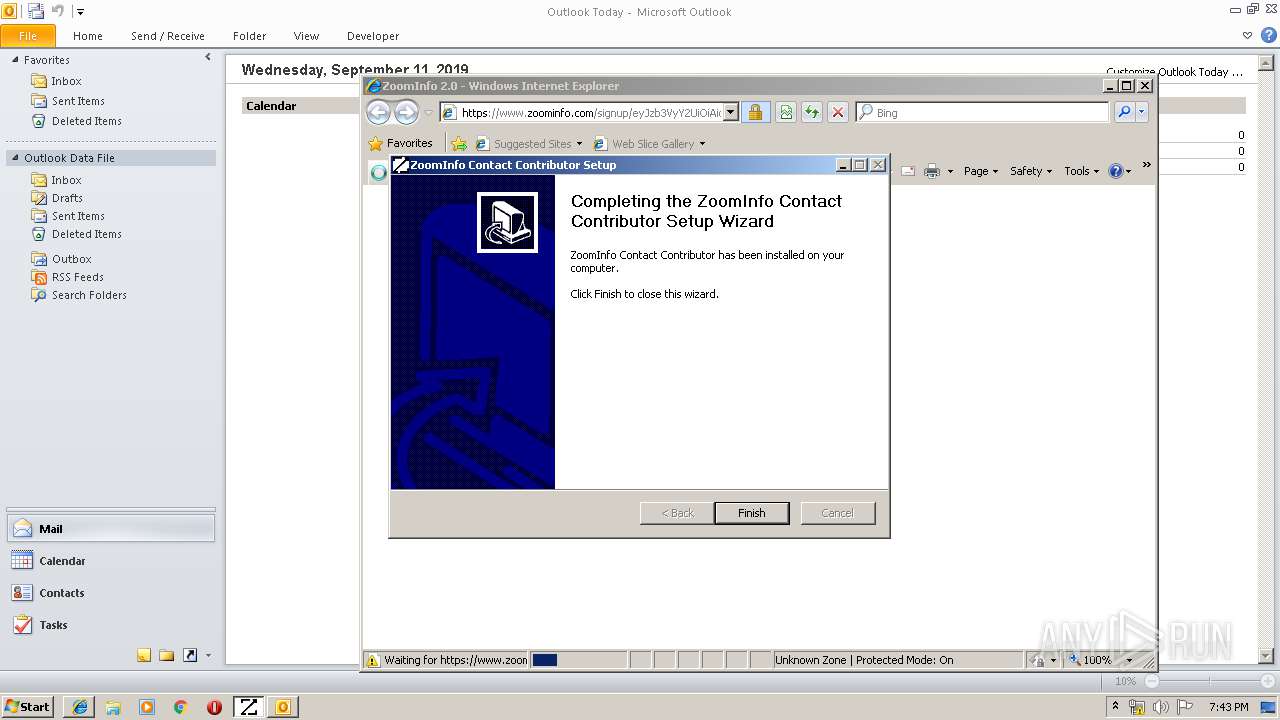Viewport: 1280px width, 720px height.
Task: Click the IE search magnifier button
Action: point(1124,112)
